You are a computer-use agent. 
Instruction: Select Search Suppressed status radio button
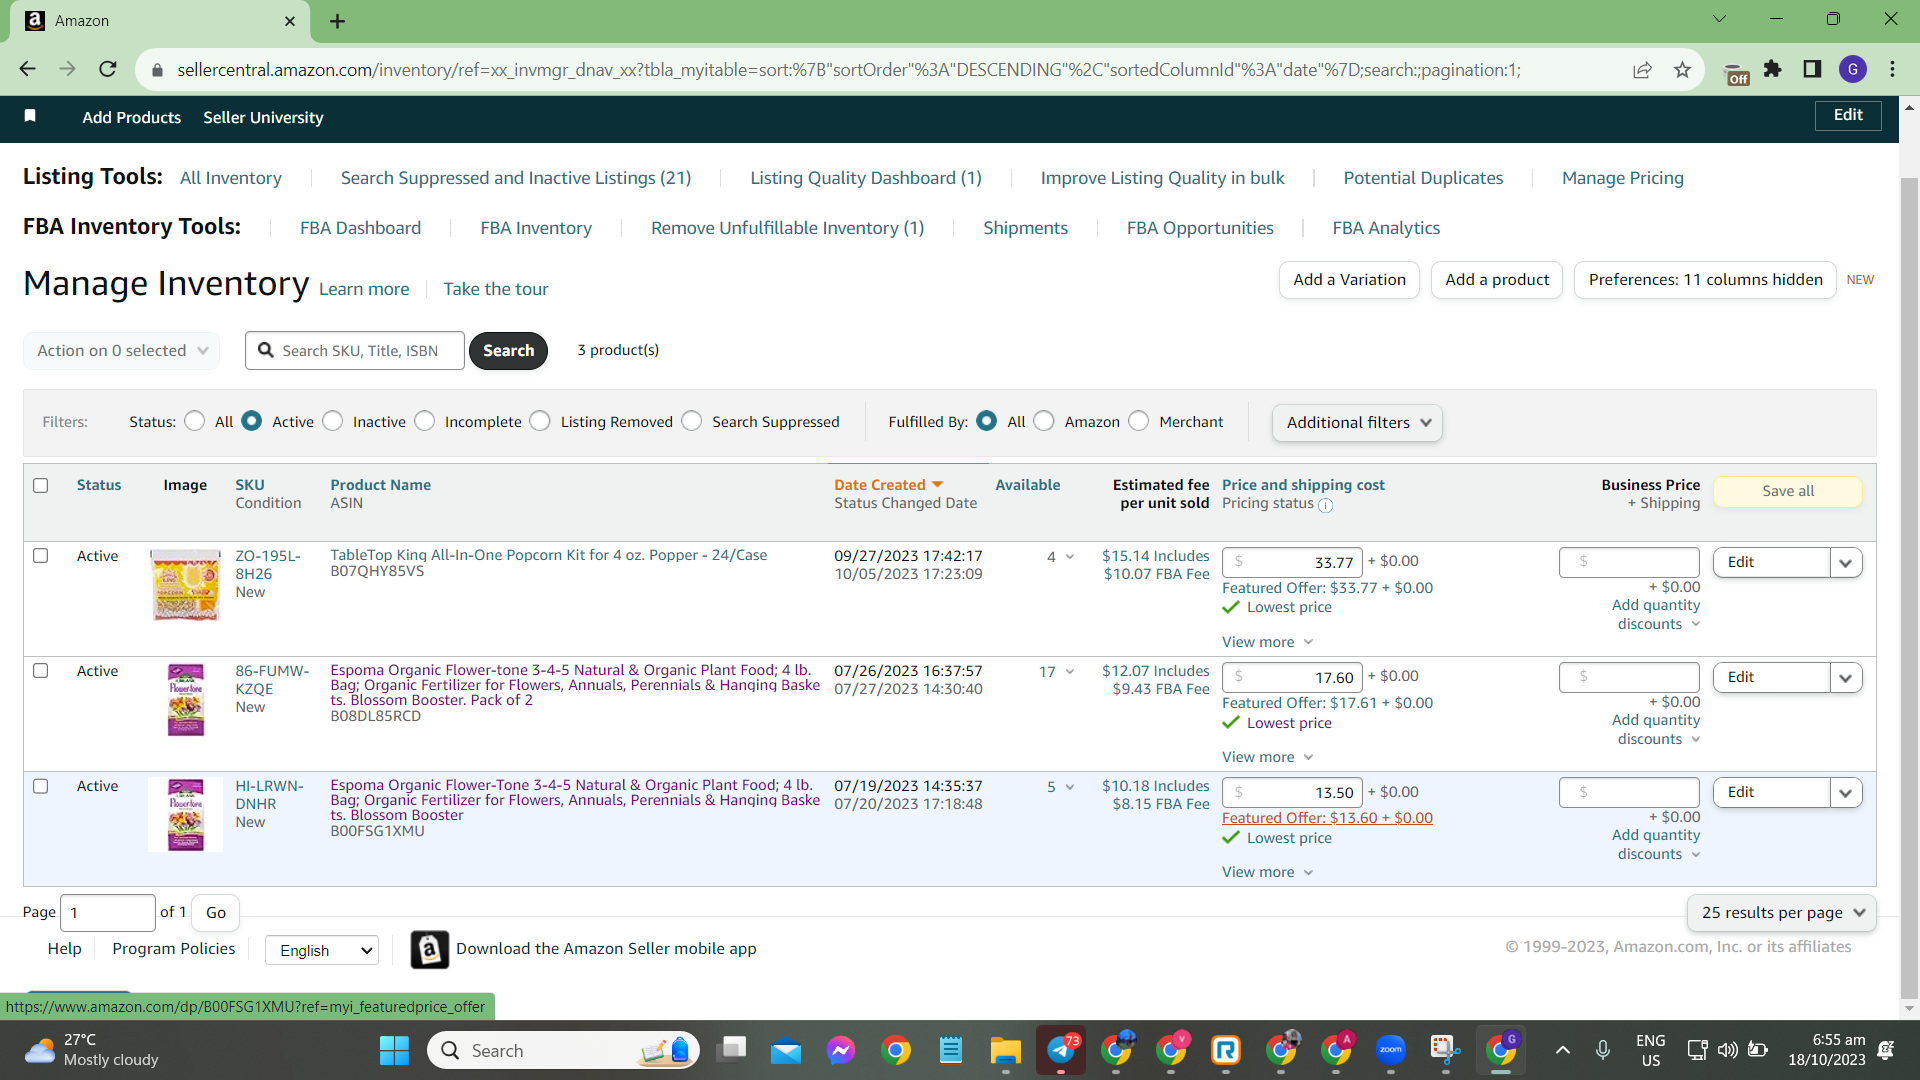[x=692, y=421]
